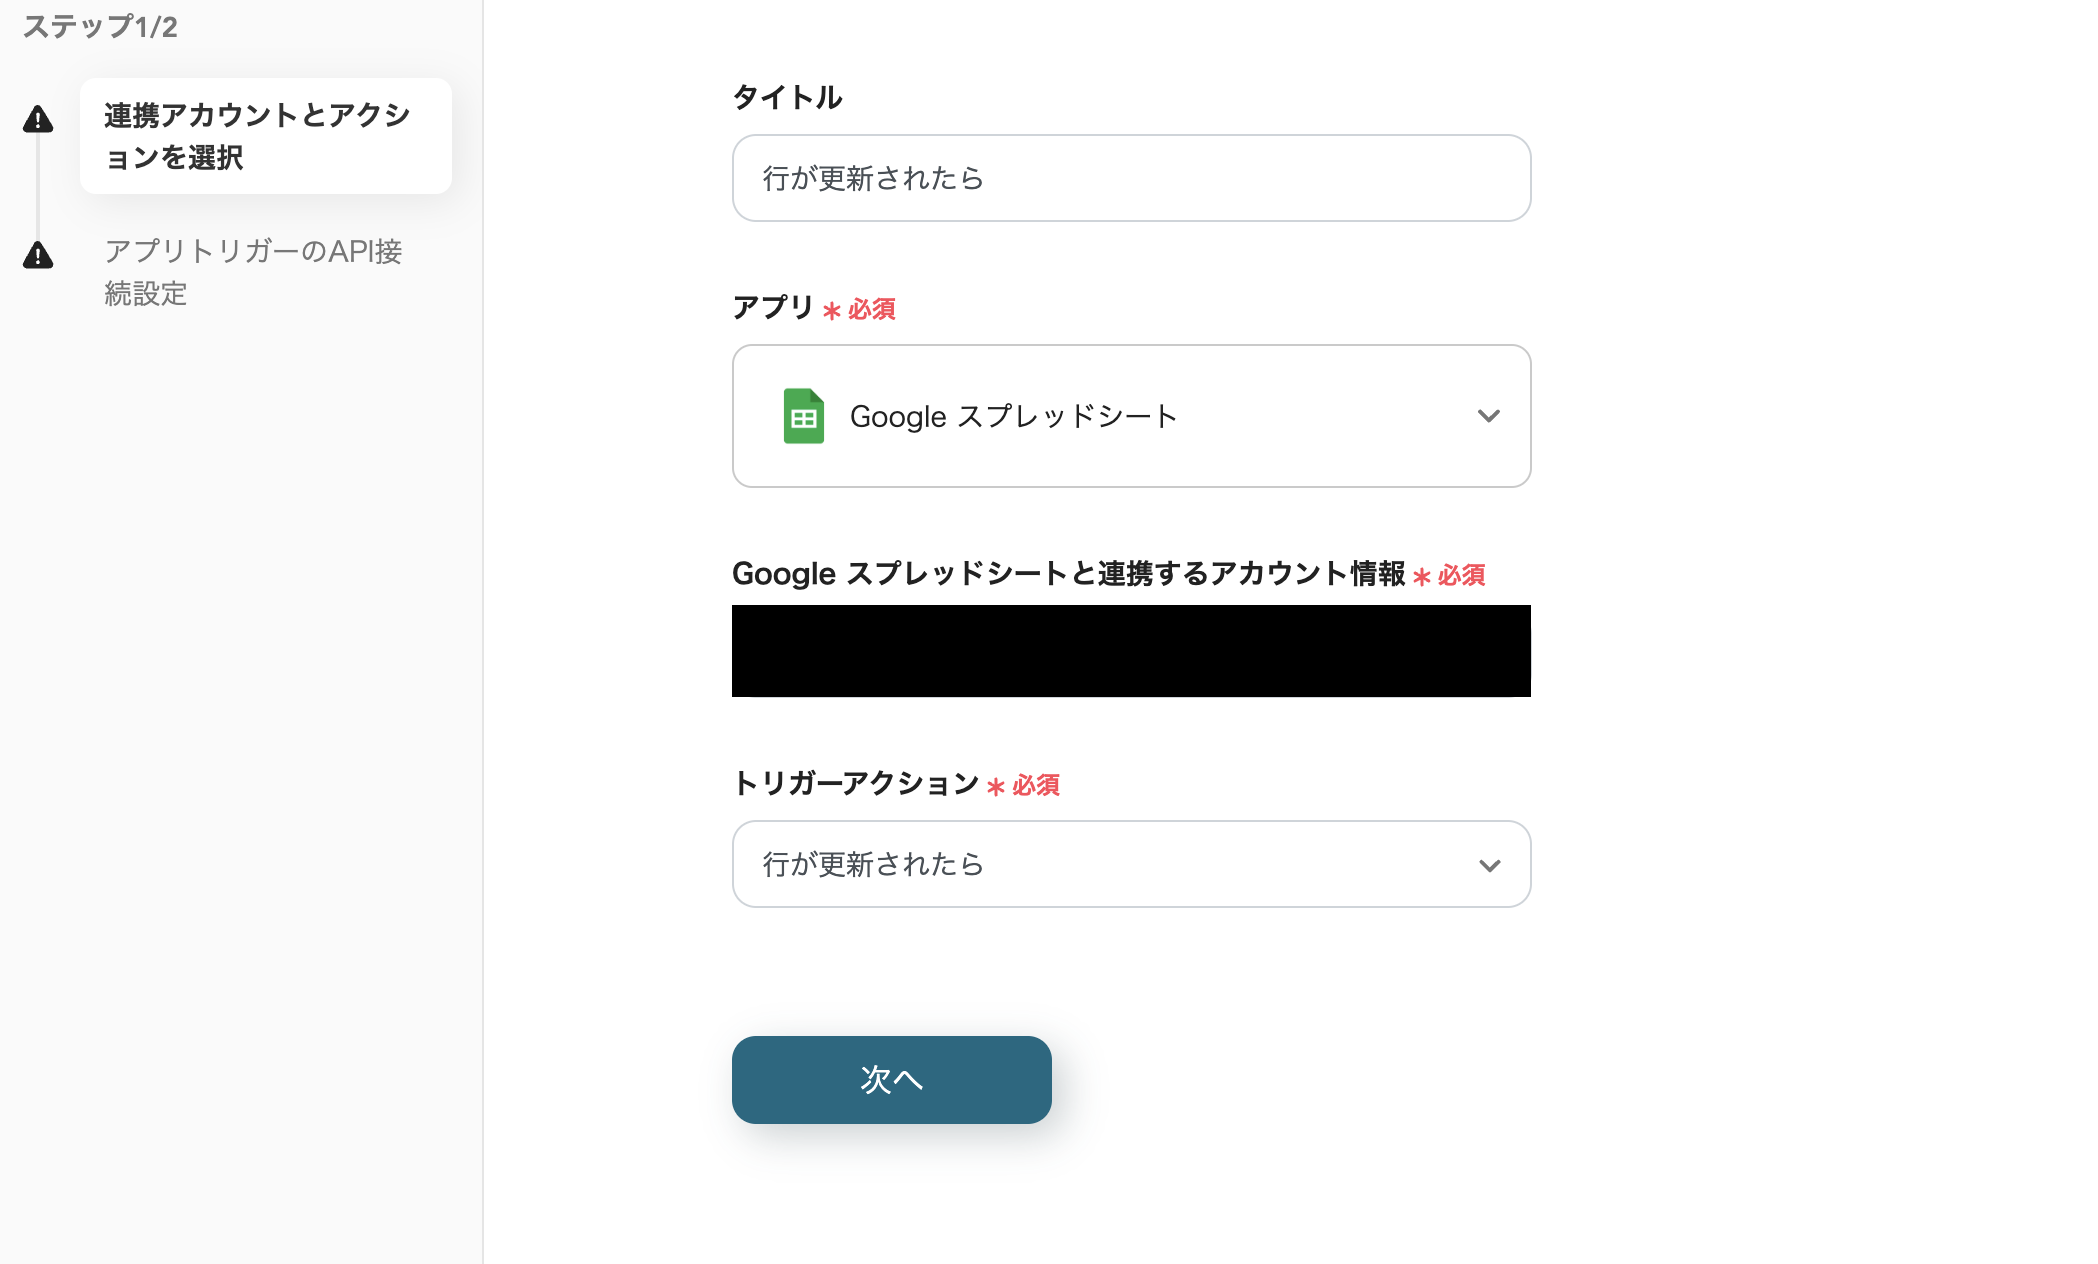Click the Google スプレッドシート app icon
This screenshot has width=2098, height=1264.
[806, 416]
